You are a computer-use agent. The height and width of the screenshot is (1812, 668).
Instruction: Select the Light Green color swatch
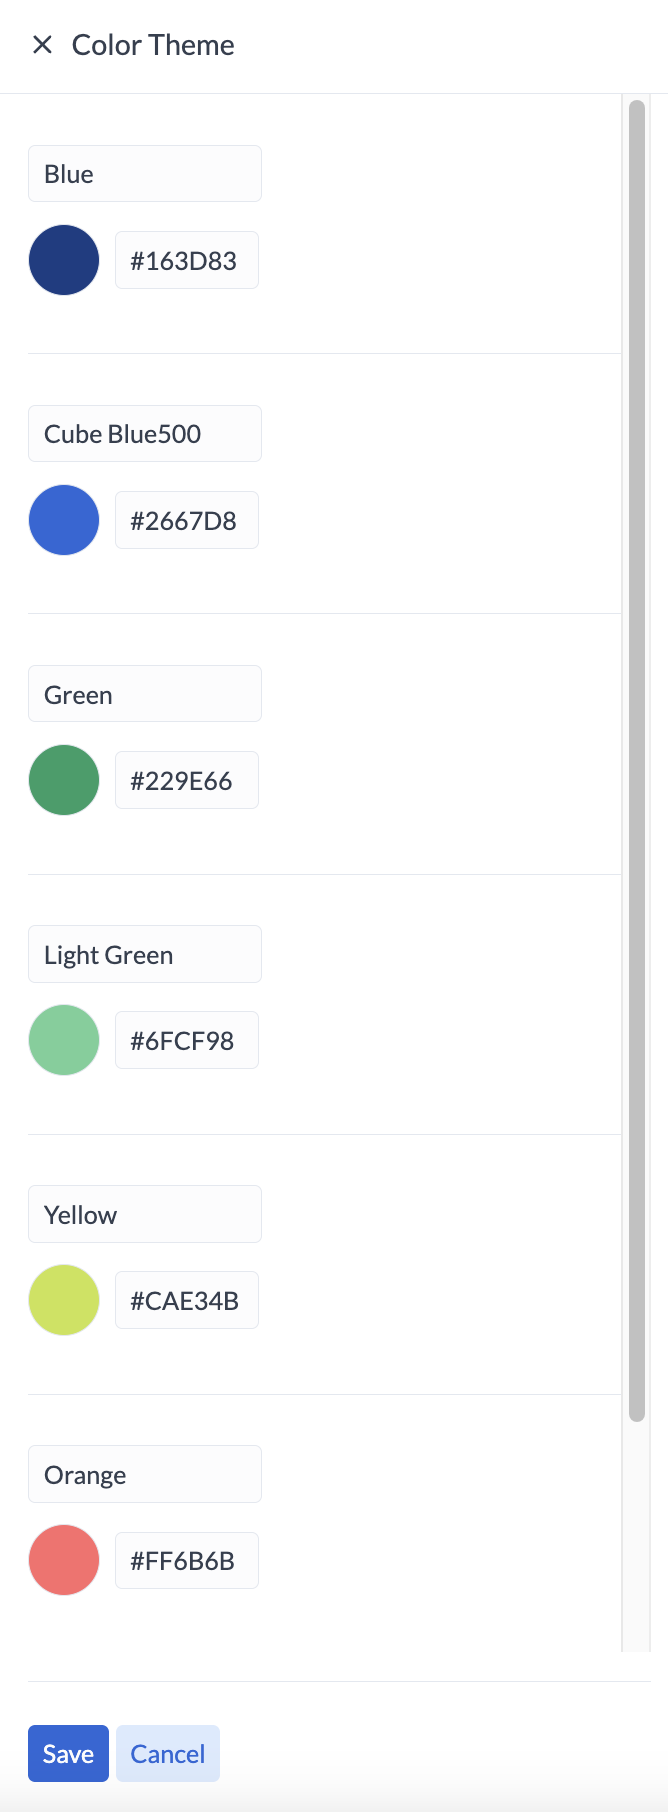[64, 1040]
